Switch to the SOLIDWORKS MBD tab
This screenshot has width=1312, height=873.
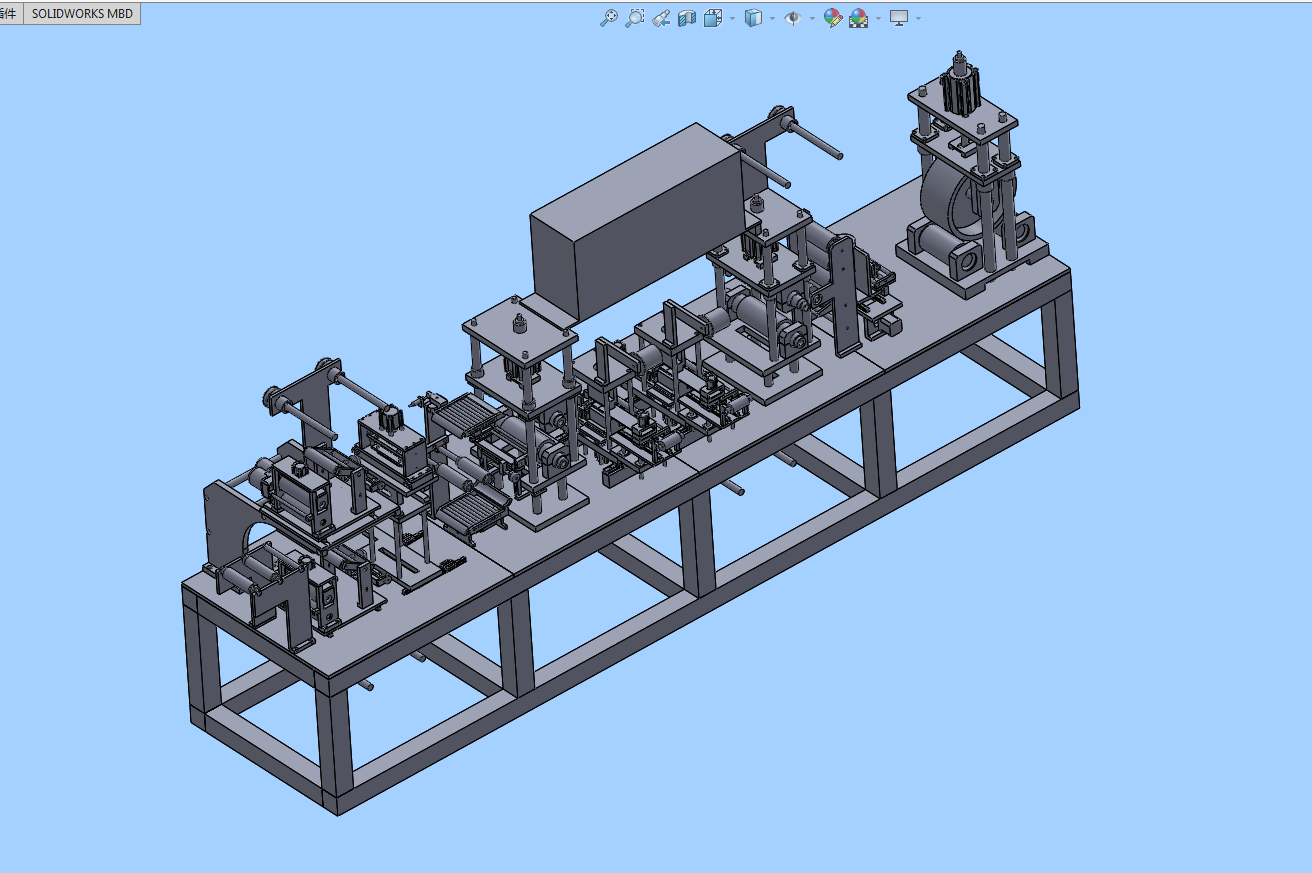[82, 14]
